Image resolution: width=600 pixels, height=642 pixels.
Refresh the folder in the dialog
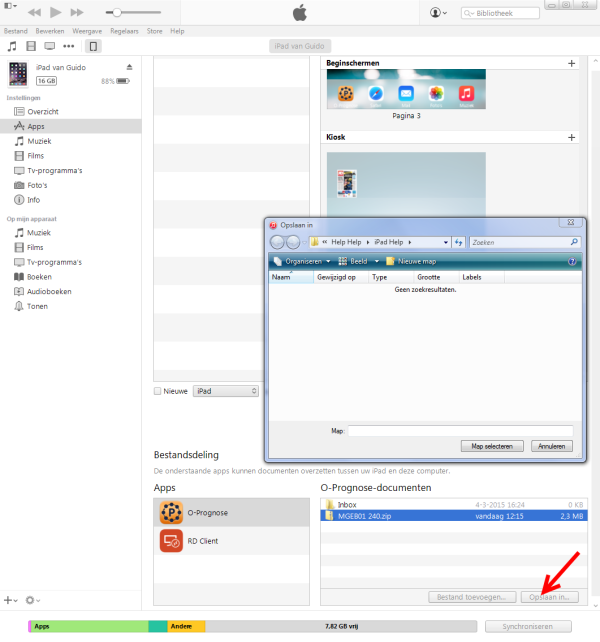(x=458, y=242)
